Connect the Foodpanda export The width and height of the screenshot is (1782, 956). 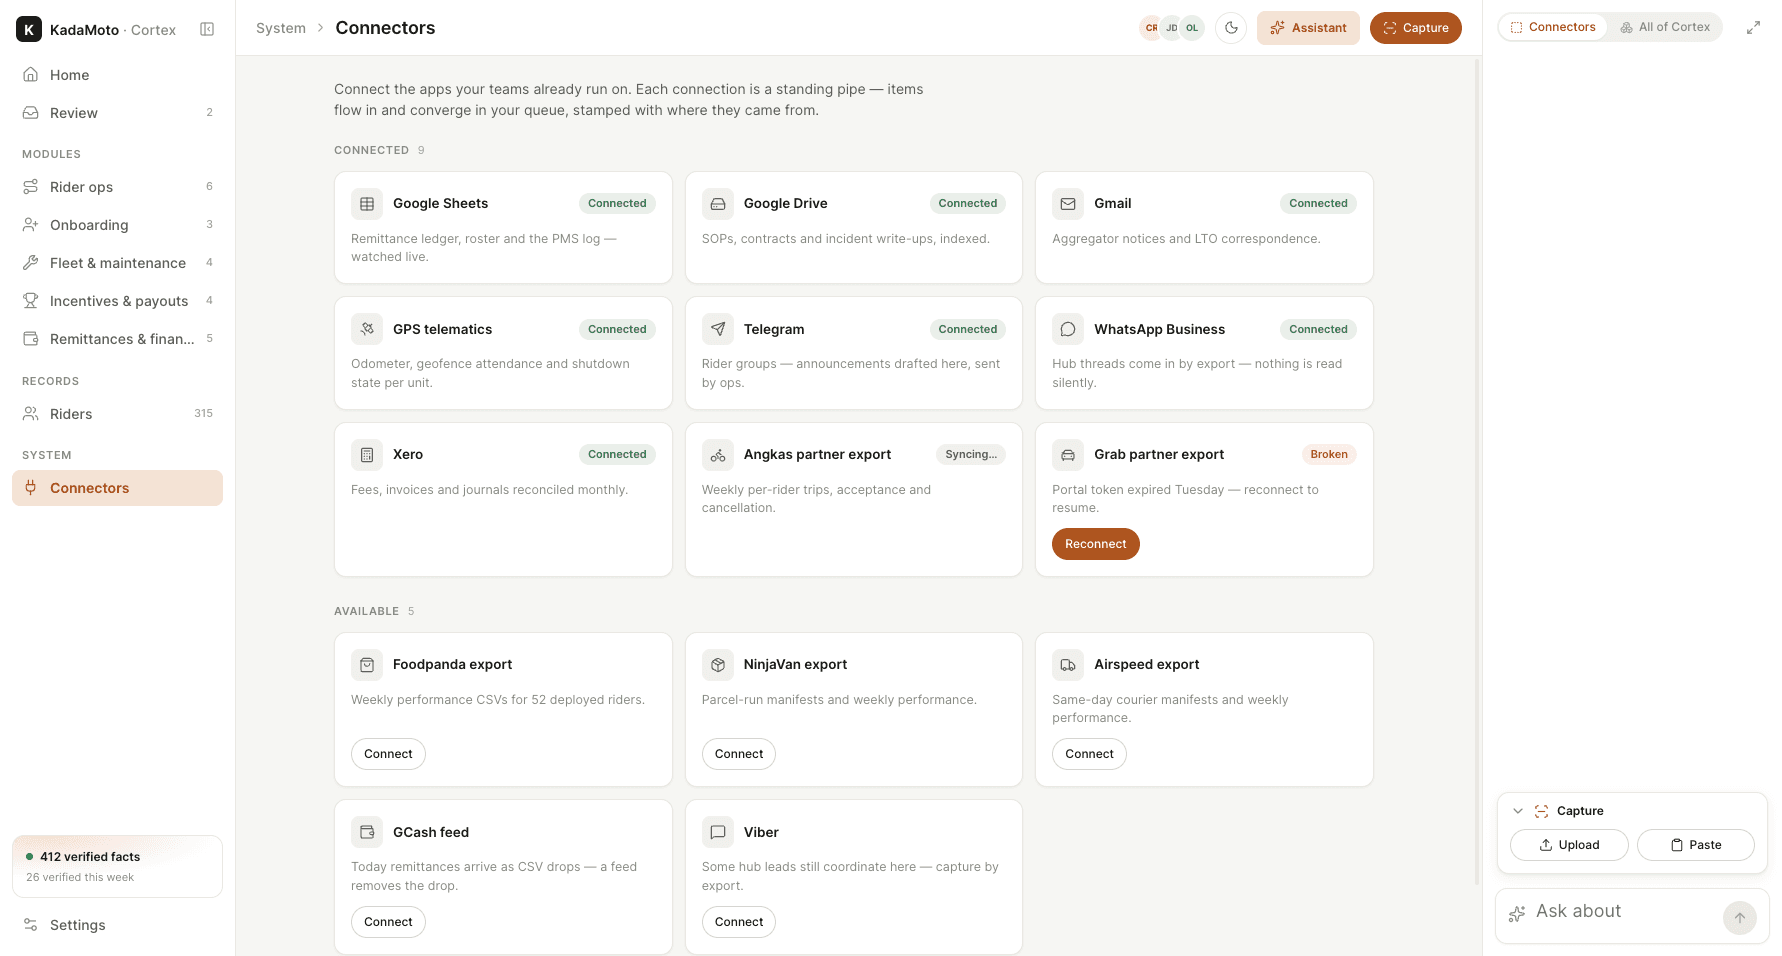click(388, 754)
